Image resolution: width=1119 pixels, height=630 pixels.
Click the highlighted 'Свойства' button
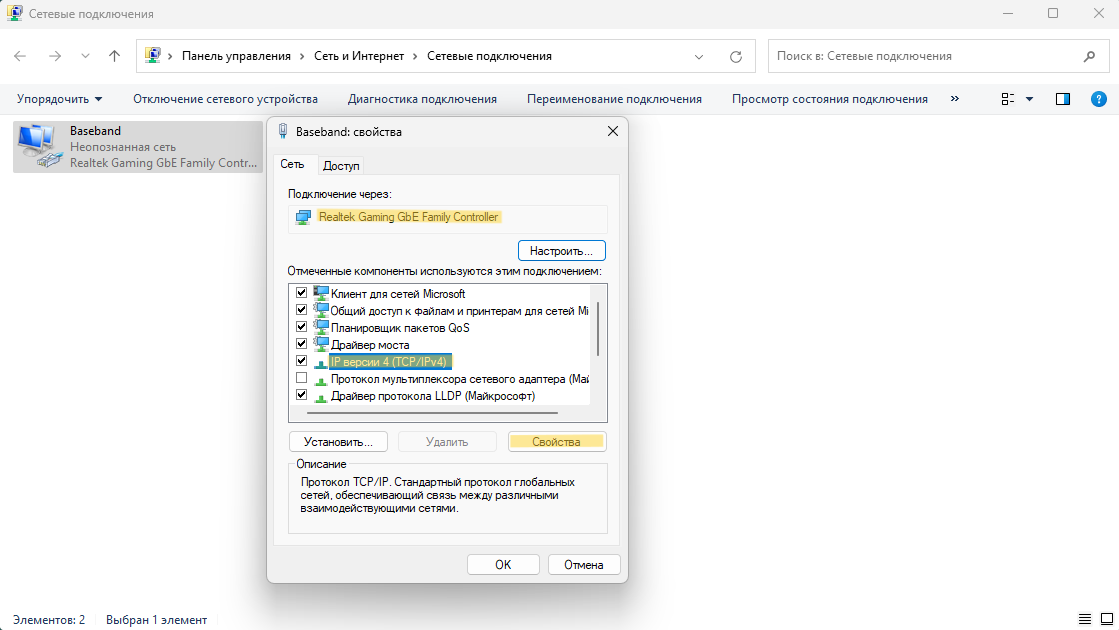point(557,442)
